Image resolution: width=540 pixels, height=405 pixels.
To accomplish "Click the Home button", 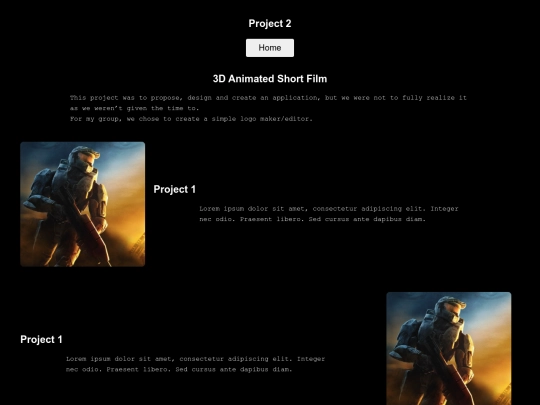I will click(x=270, y=48).
